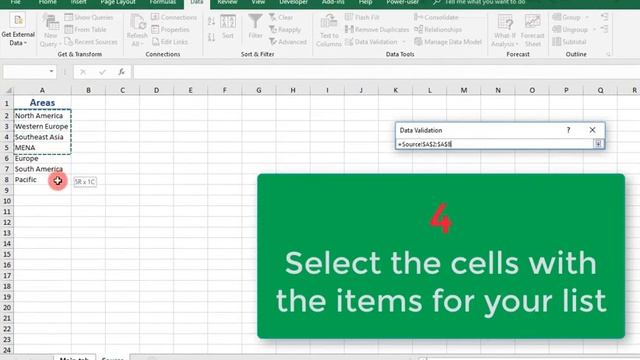Click Show Queries
The width and height of the screenshot is (640, 360).
coord(89,18)
